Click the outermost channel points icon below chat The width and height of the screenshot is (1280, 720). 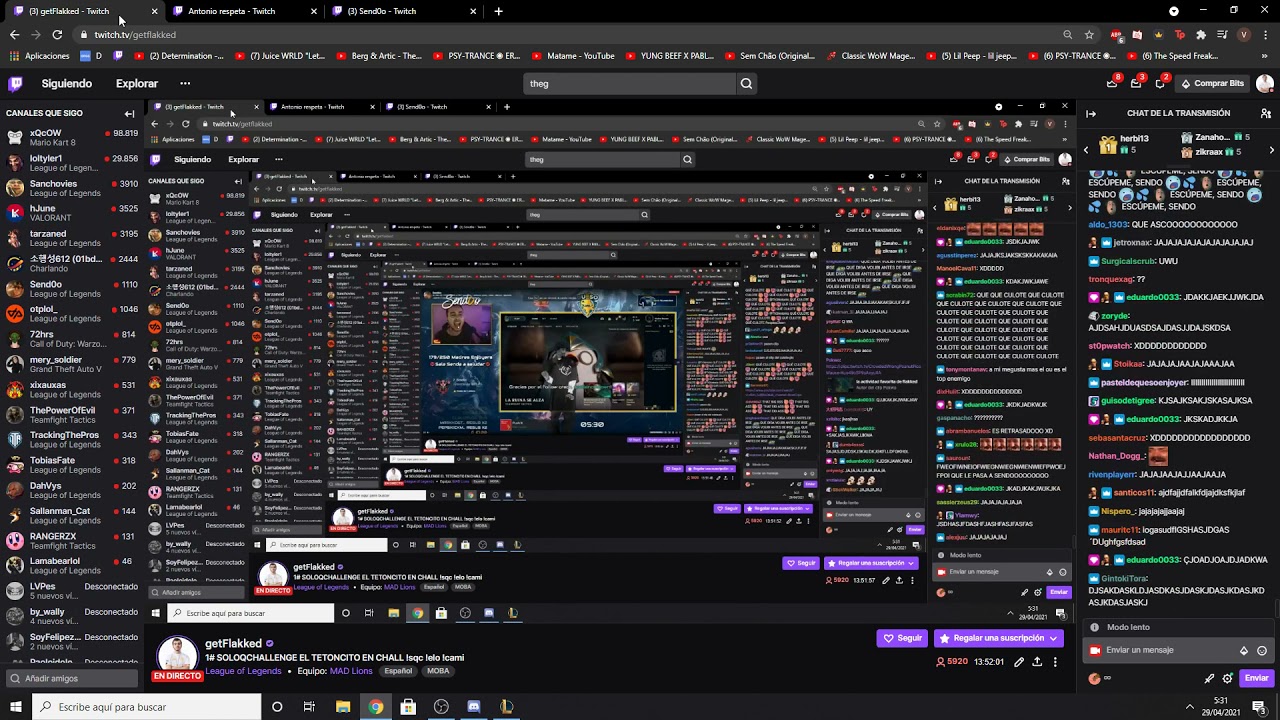(x=1095, y=678)
